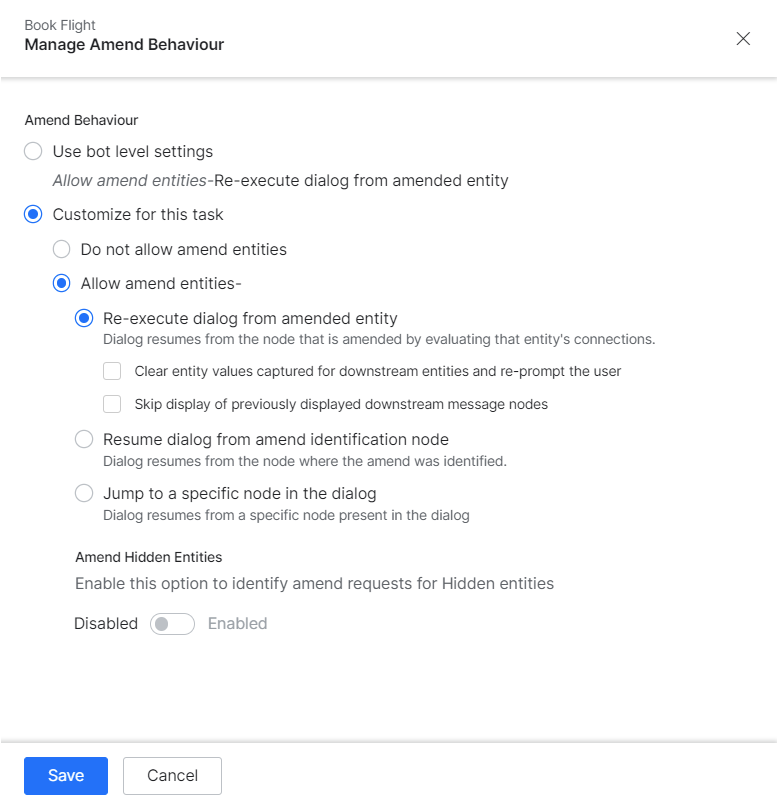Select the Use bot level settings radio button

[x=34, y=152]
